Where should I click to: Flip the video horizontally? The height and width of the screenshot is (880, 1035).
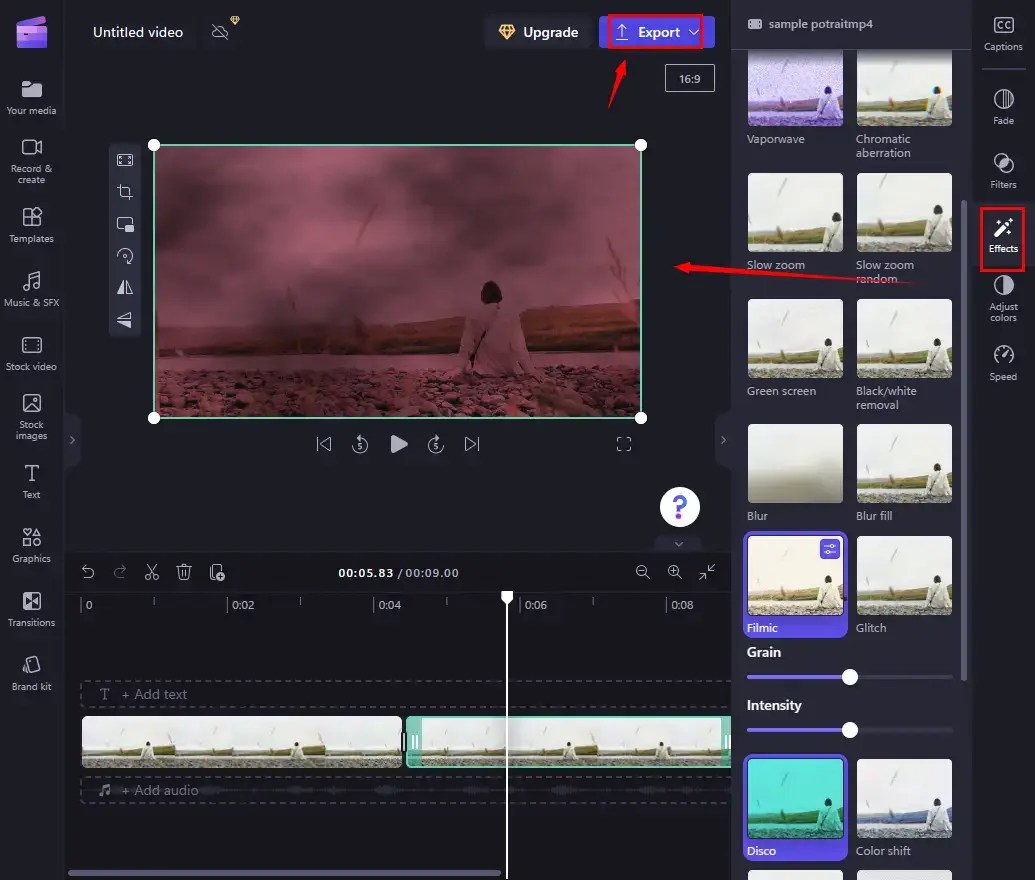click(x=125, y=287)
